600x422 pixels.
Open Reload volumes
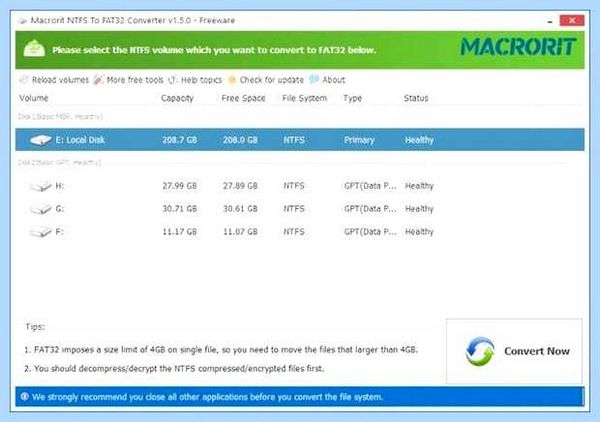tap(54, 80)
